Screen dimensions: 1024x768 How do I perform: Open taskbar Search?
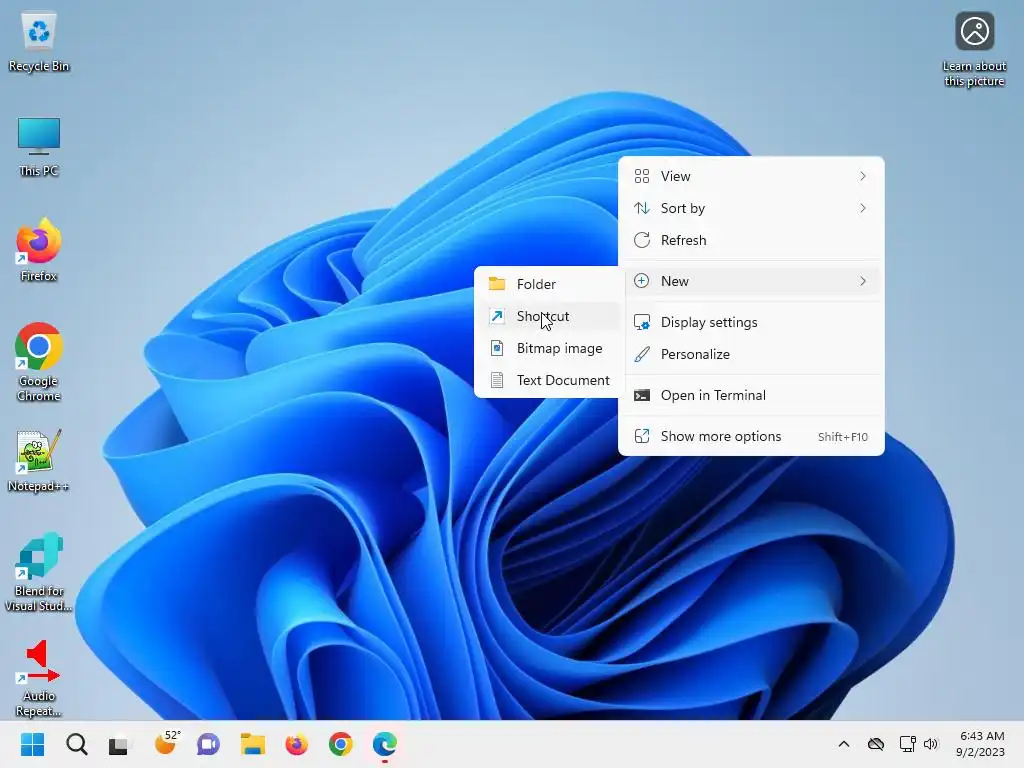pos(76,744)
